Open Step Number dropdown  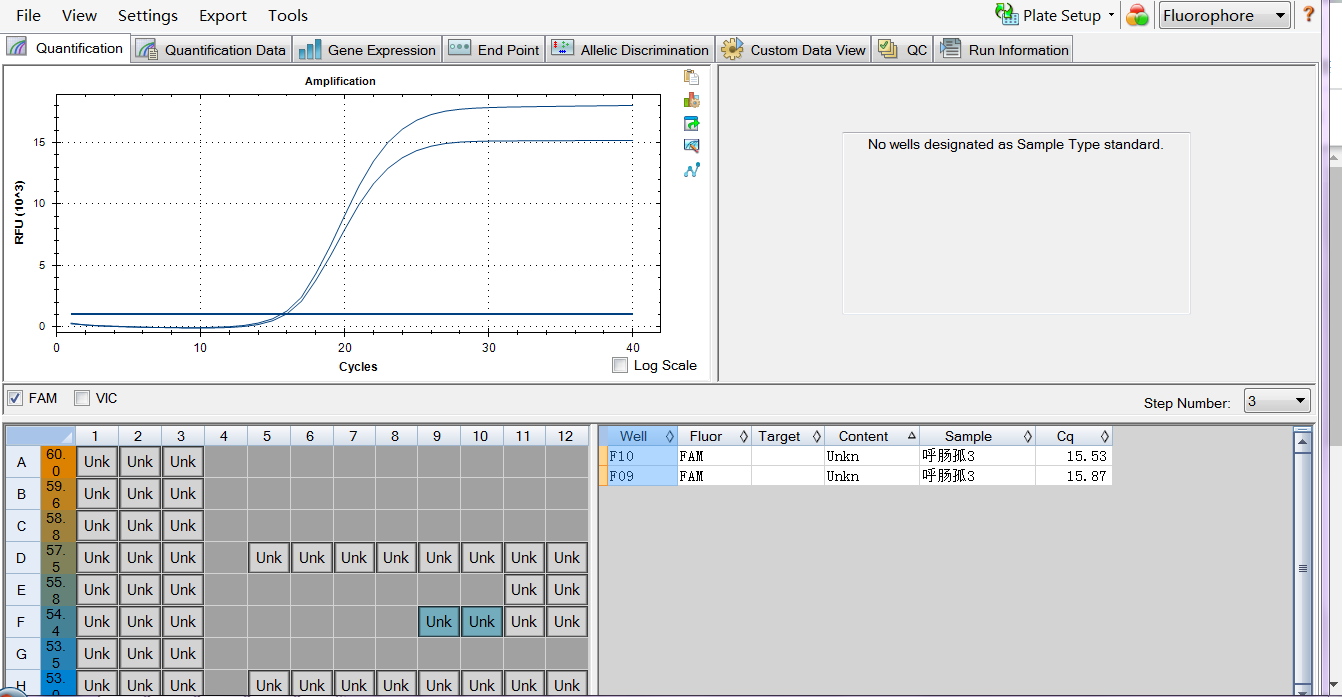coord(1277,401)
